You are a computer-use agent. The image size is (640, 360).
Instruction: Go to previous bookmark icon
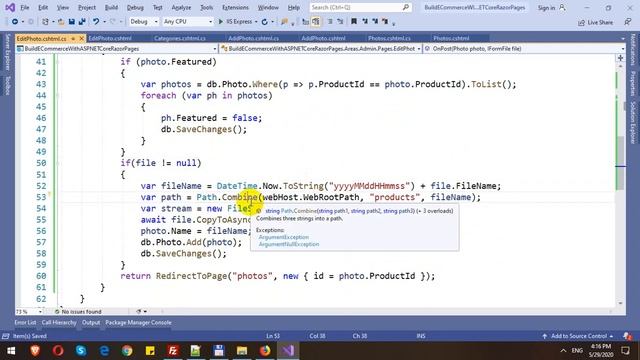[x=364, y=22]
